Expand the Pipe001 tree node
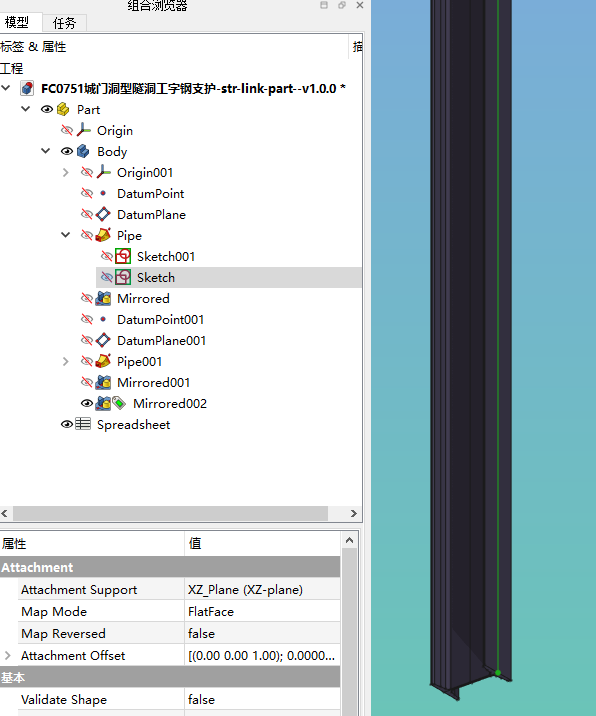Image resolution: width=596 pixels, height=716 pixels. 66,361
